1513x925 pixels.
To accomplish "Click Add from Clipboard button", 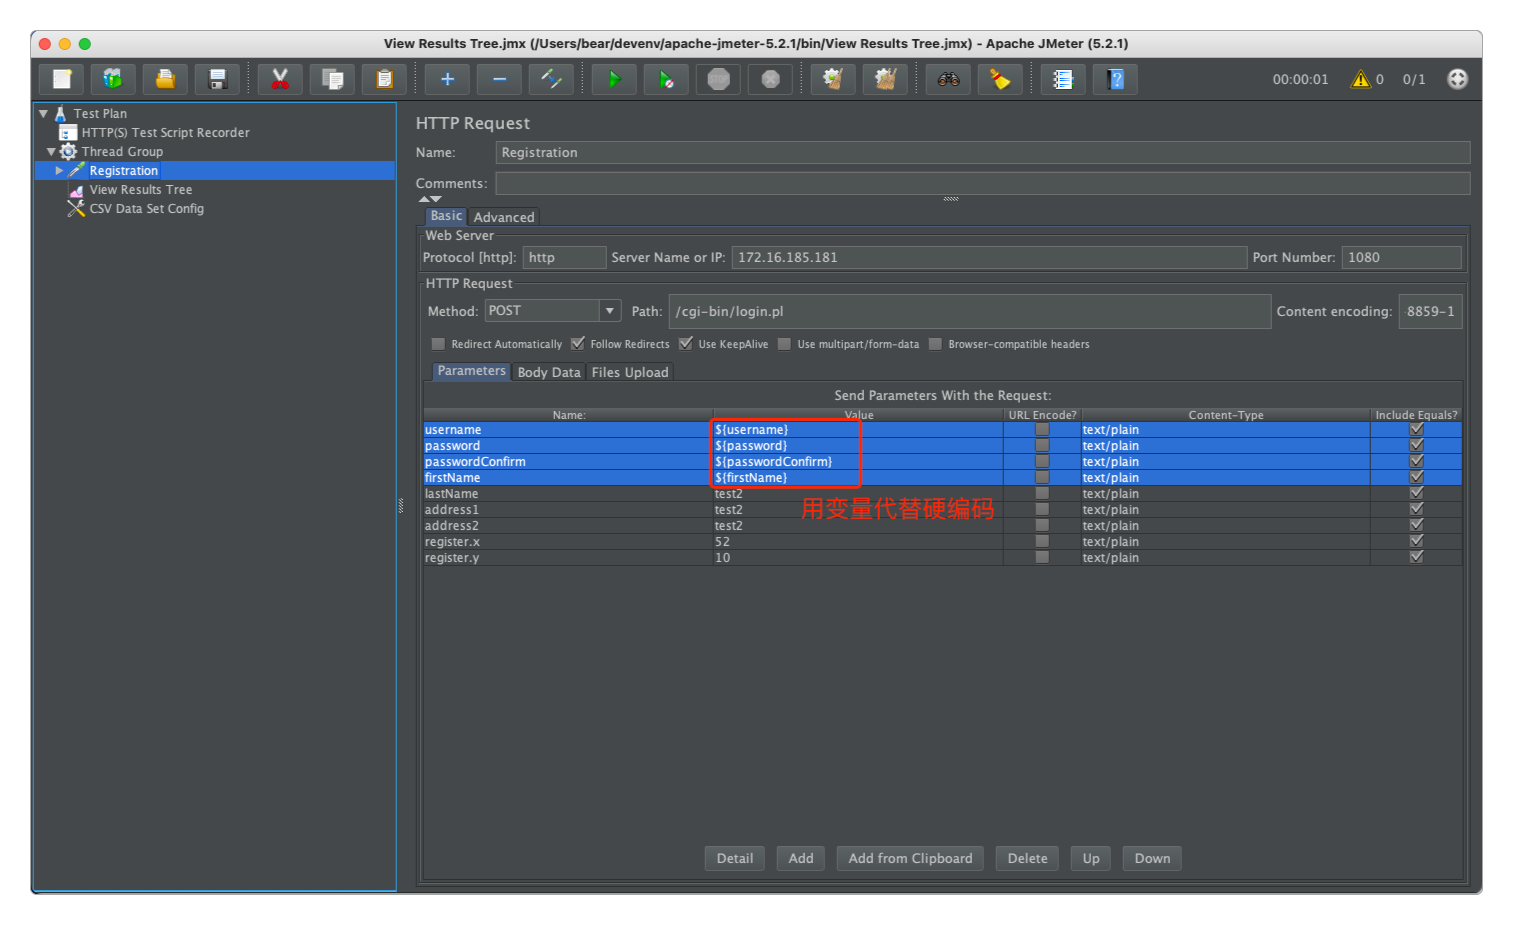I will tap(910, 858).
